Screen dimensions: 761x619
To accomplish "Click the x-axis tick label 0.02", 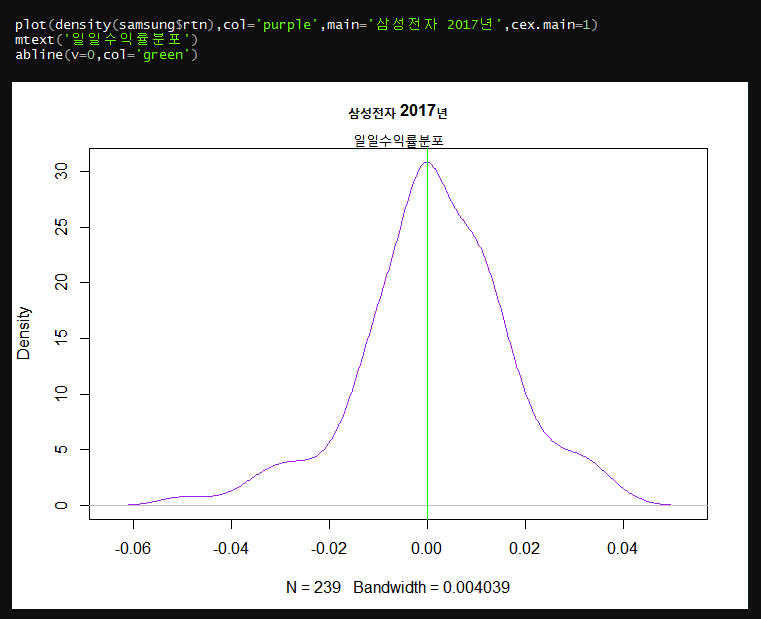I will coord(524,549).
